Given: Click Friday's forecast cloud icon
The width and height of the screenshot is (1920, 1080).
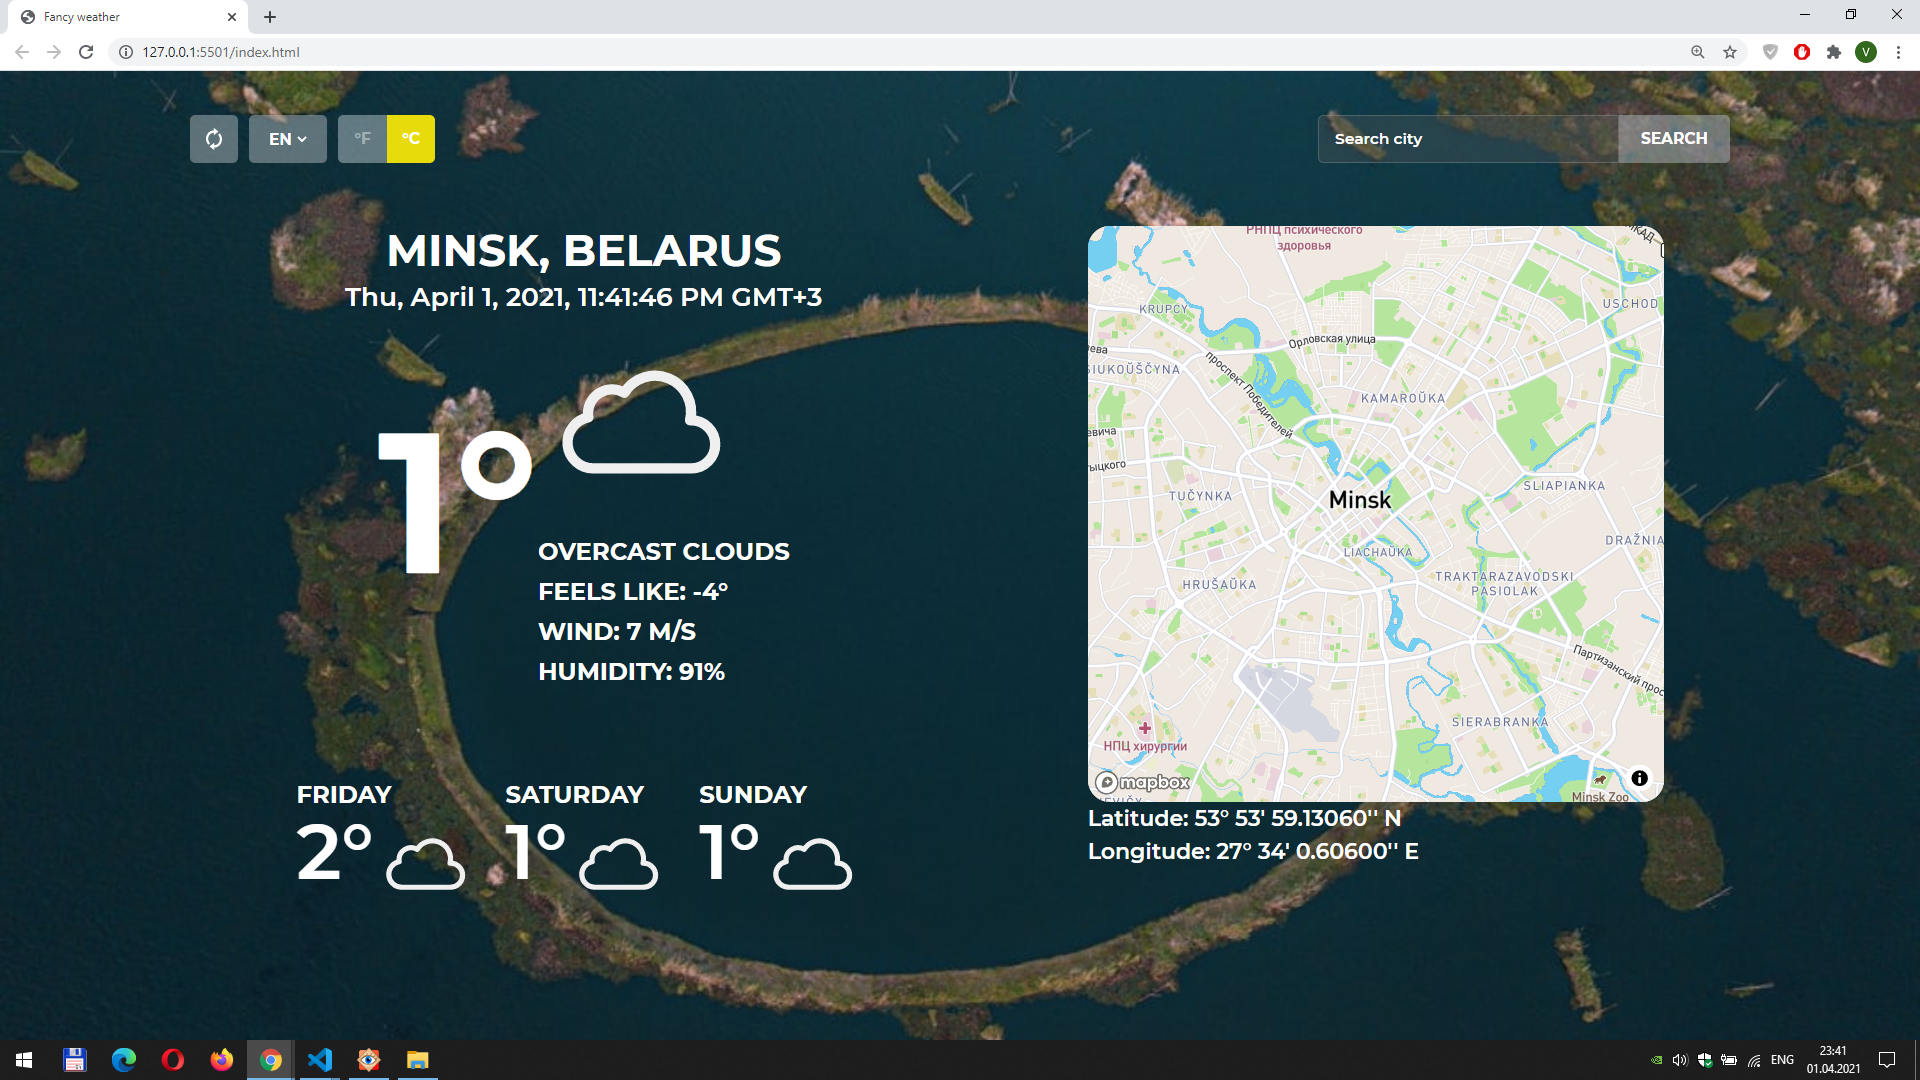Looking at the screenshot, I should (425, 863).
